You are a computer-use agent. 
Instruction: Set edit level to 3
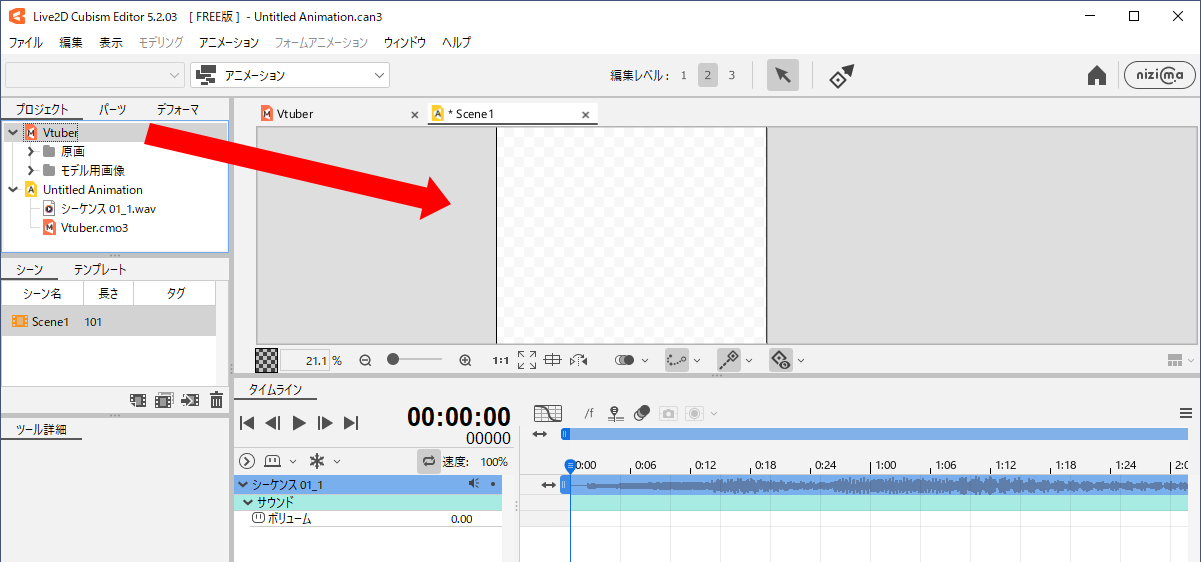click(731, 75)
